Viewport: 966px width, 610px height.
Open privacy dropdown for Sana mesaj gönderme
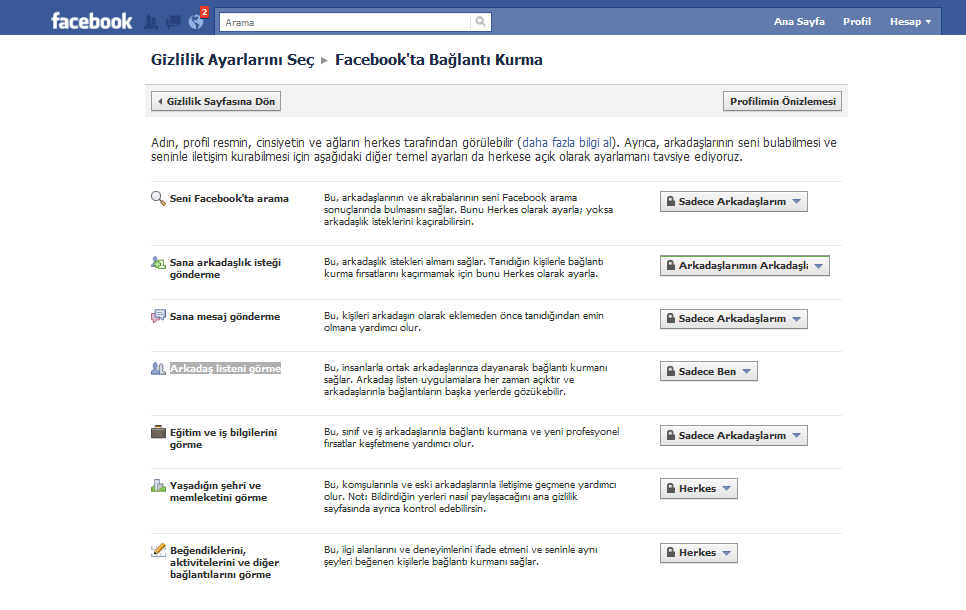[x=734, y=319]
